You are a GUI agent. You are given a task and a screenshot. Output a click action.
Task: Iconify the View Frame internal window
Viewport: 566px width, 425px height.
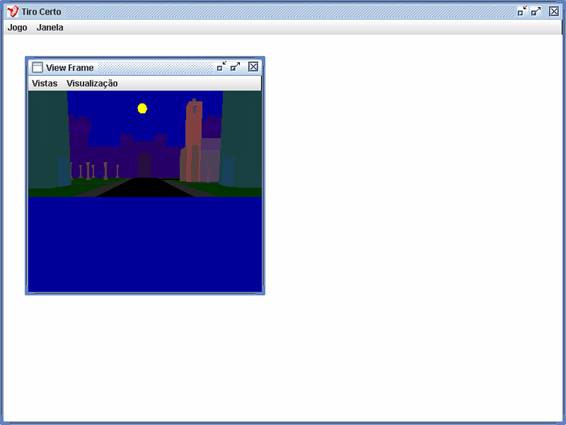tap(221, 66)
